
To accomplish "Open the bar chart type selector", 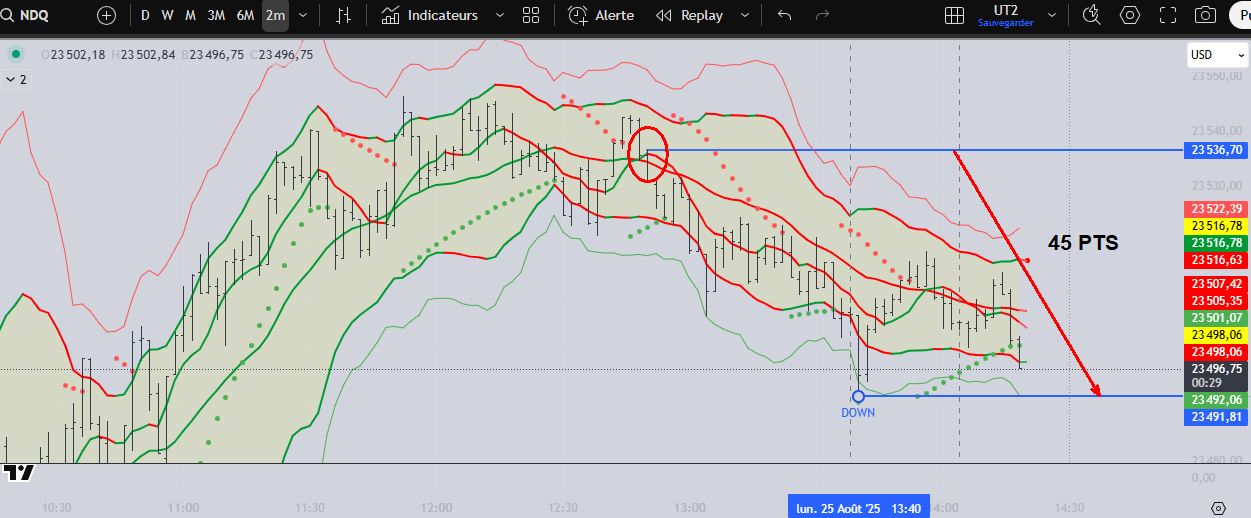I will tap(343, 15).
